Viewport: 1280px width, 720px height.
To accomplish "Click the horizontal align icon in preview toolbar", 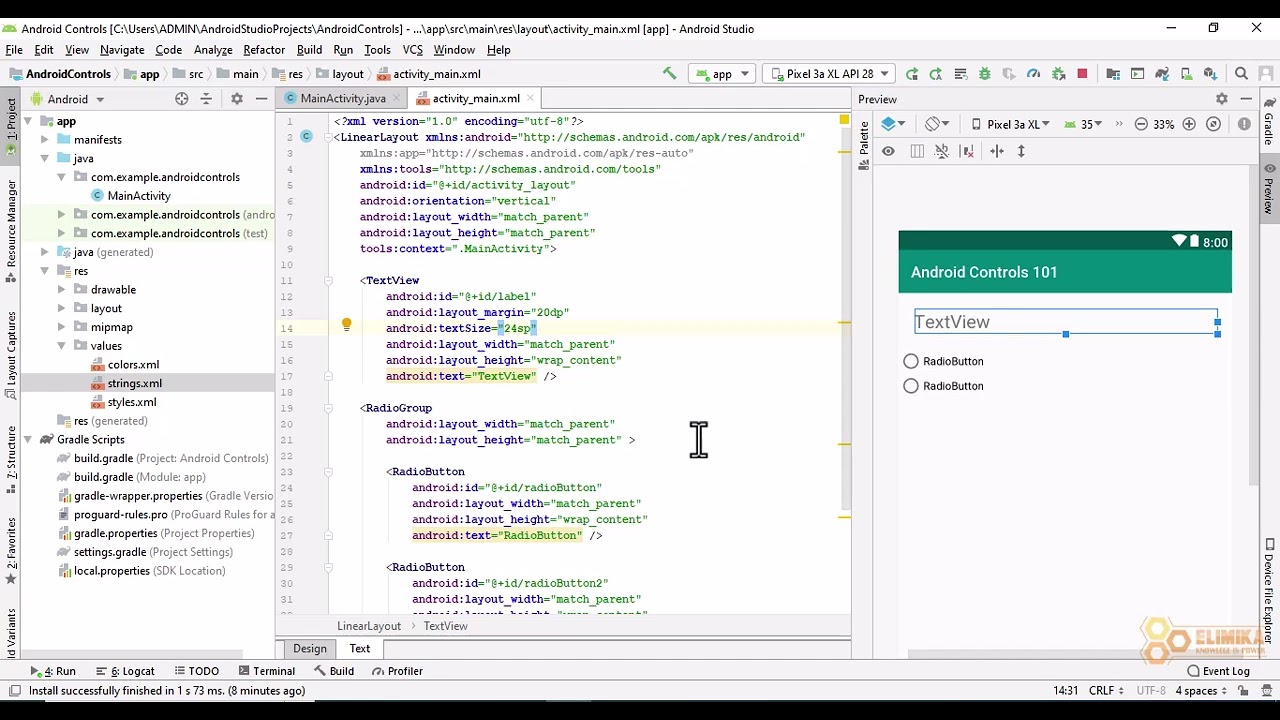I will coord(997,151).
